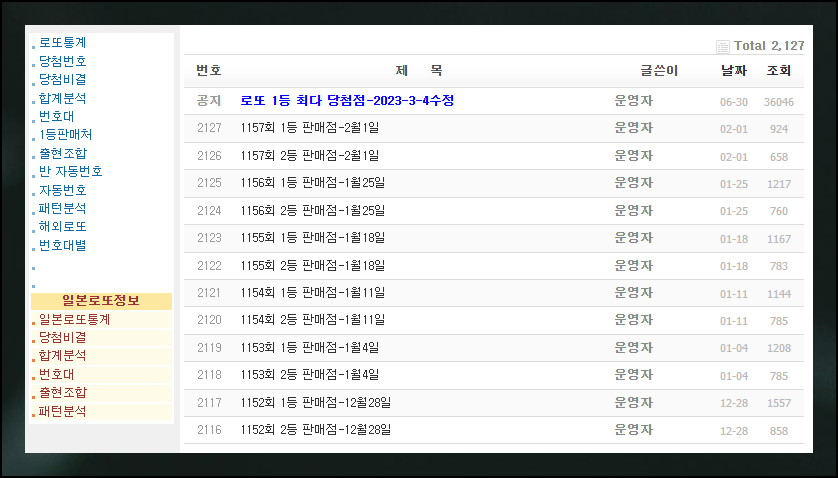
Task: Open the orange 번호대 link under 일본로또정보
Action: click(57, 374)
